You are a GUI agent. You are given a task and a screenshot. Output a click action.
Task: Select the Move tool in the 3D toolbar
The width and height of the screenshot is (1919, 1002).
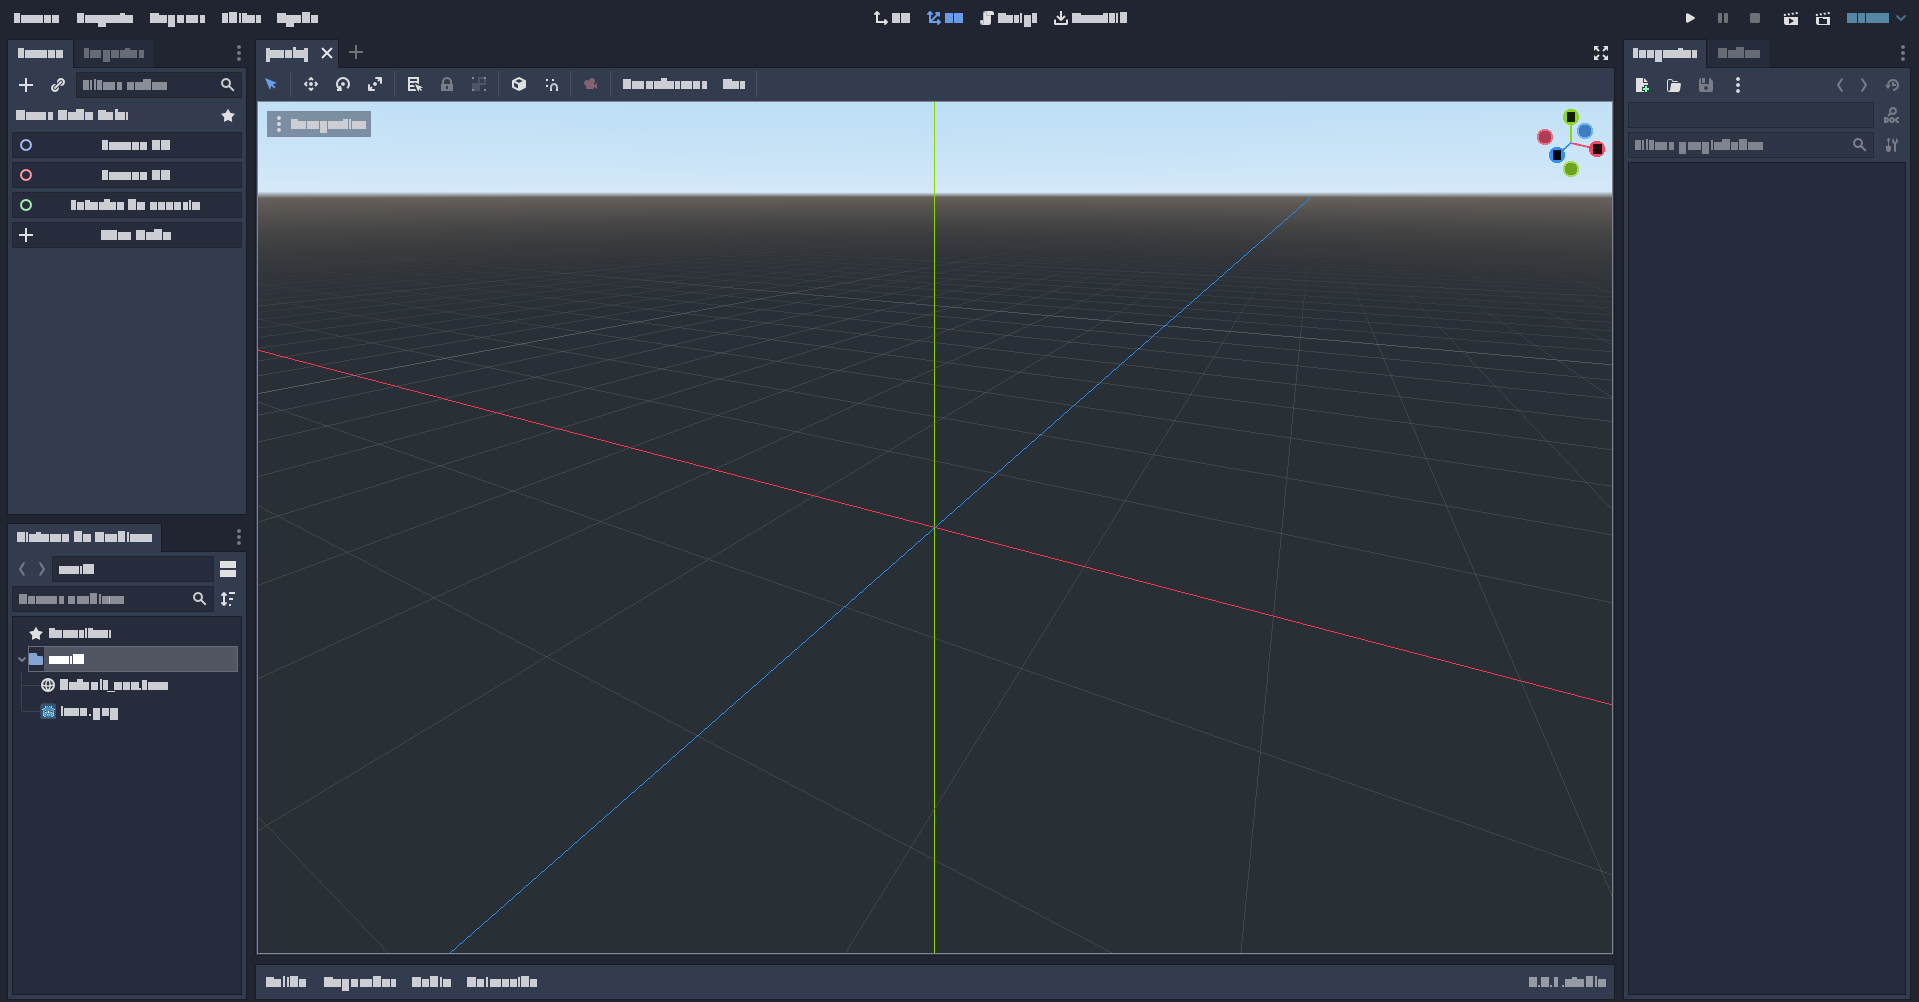click(310, 84)
